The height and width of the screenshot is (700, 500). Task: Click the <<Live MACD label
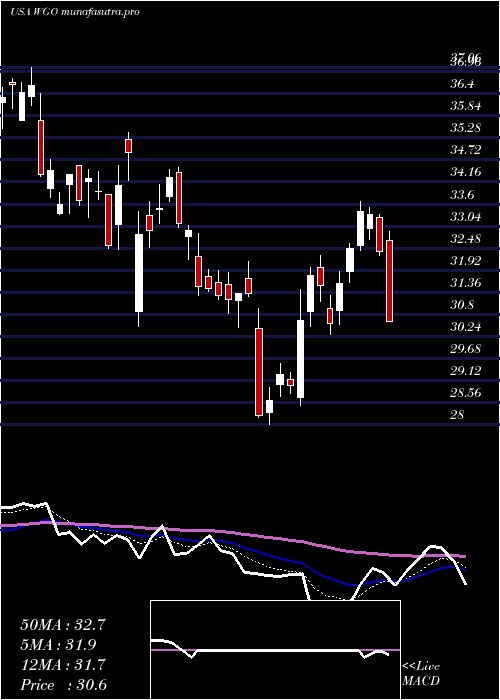coord(421,673)
